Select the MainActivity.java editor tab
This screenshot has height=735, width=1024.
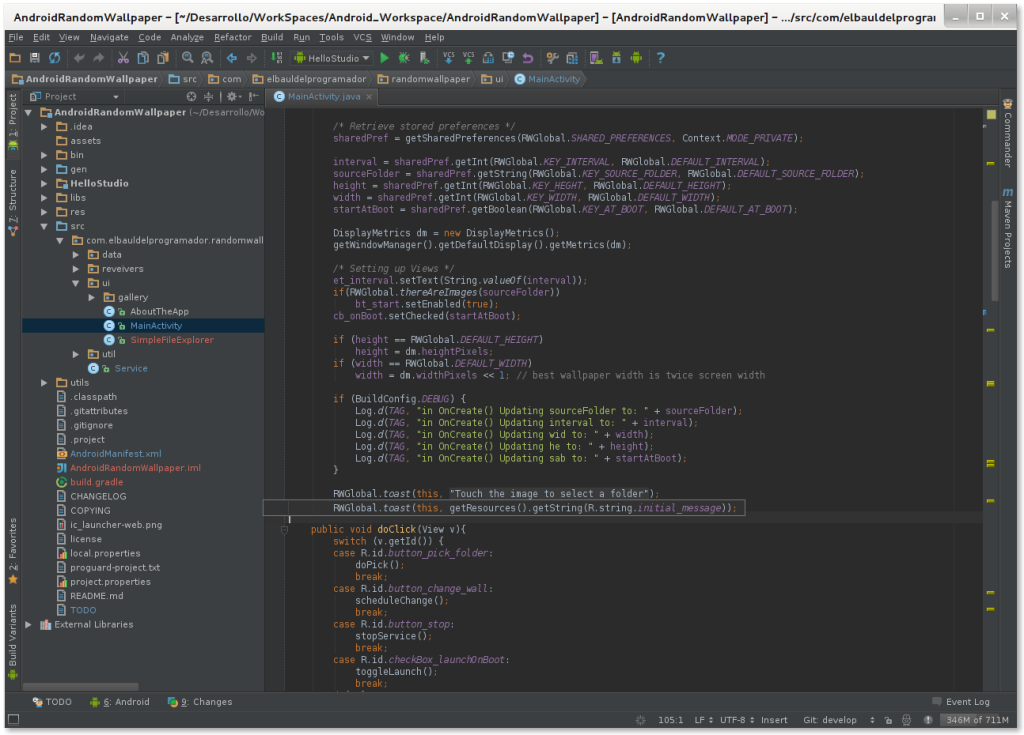tap(323, 97)
